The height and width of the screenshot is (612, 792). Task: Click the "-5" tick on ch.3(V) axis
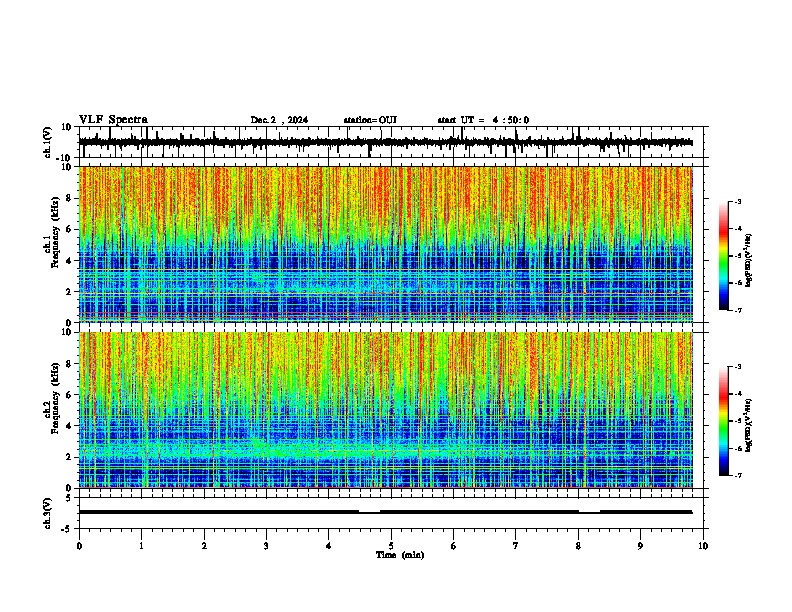67,529
